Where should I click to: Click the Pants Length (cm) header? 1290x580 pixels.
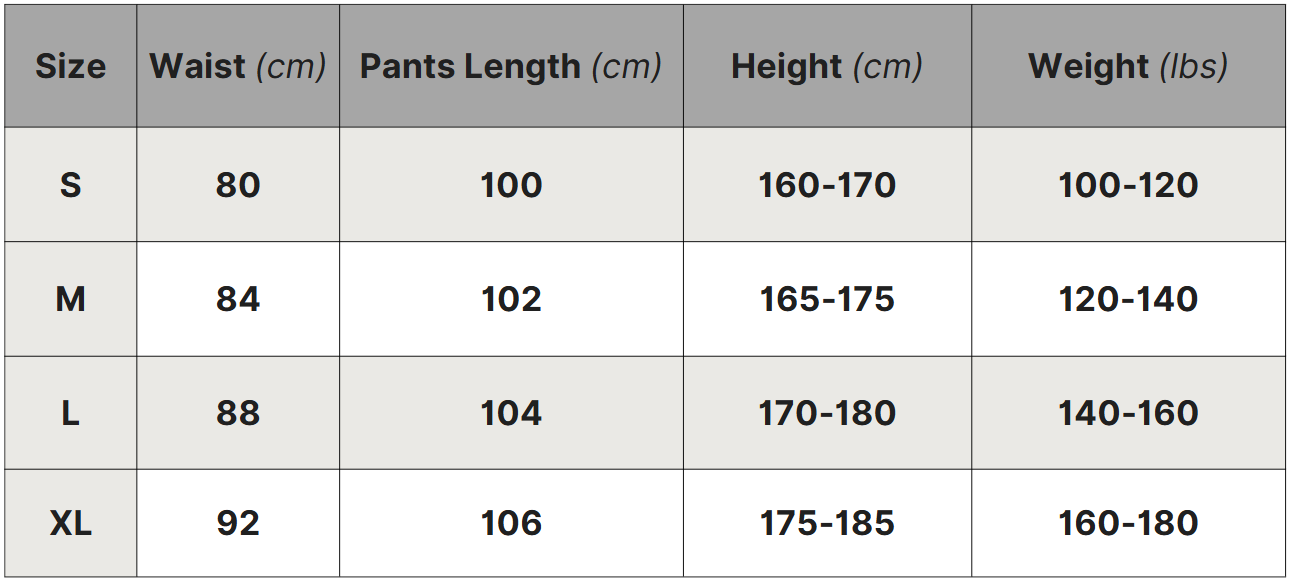(511, 66)
